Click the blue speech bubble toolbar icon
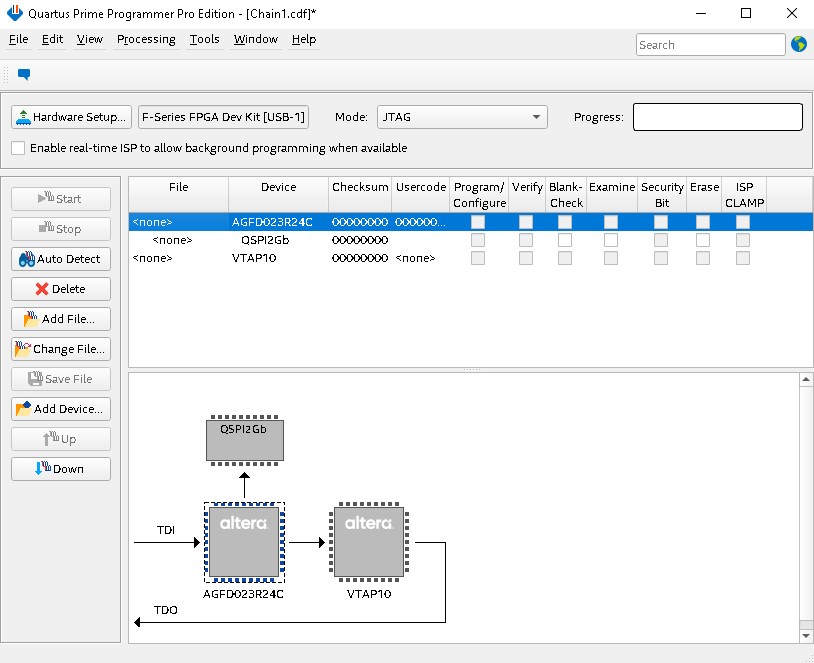814x663 pixels. [24, 74]
